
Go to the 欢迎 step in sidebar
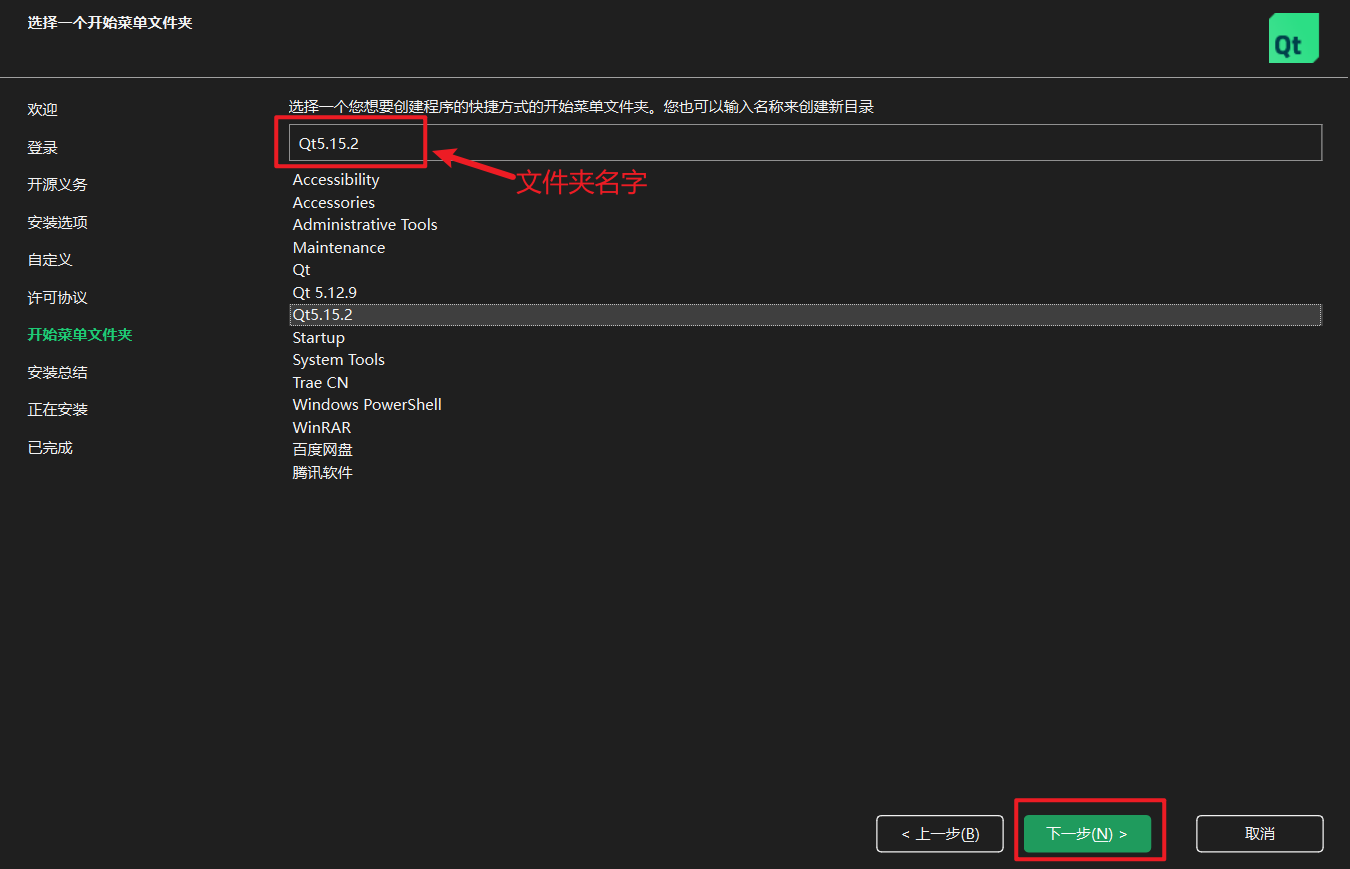(x=43, y=110)
